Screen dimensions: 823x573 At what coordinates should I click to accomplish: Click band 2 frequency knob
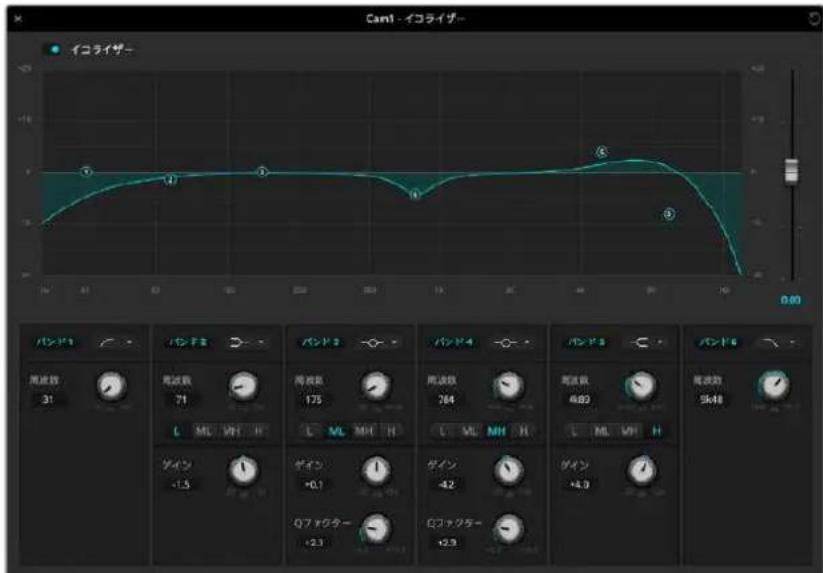pos(243,386)
